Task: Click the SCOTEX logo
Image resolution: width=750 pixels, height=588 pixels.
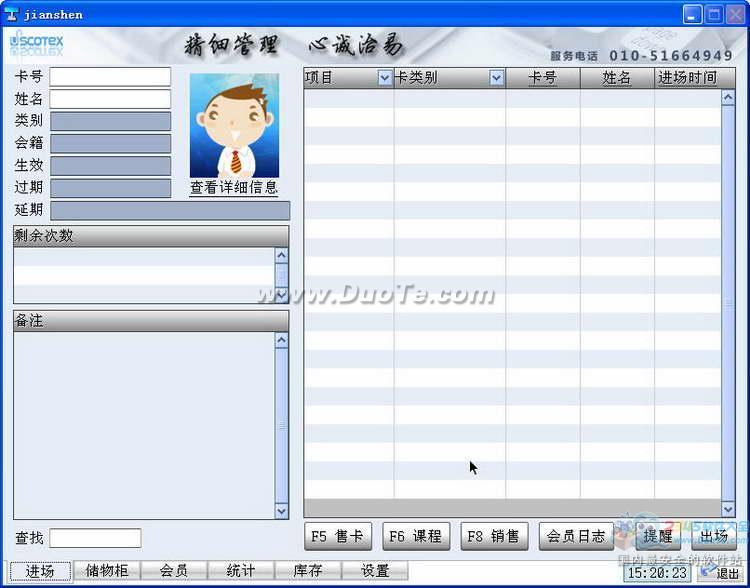Action: click(36, 44)
